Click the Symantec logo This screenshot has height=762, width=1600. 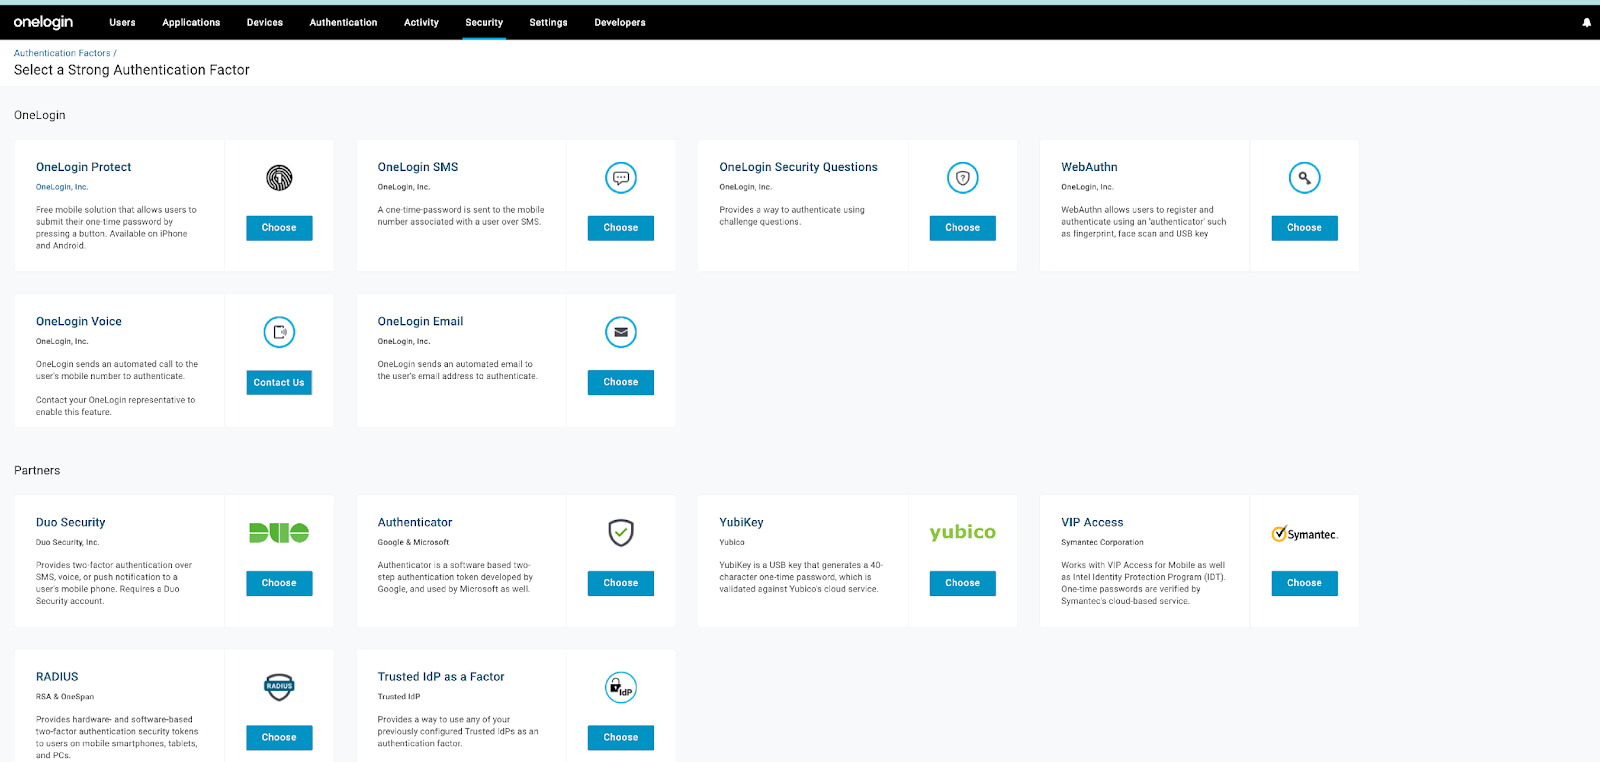pos(1305,534)
